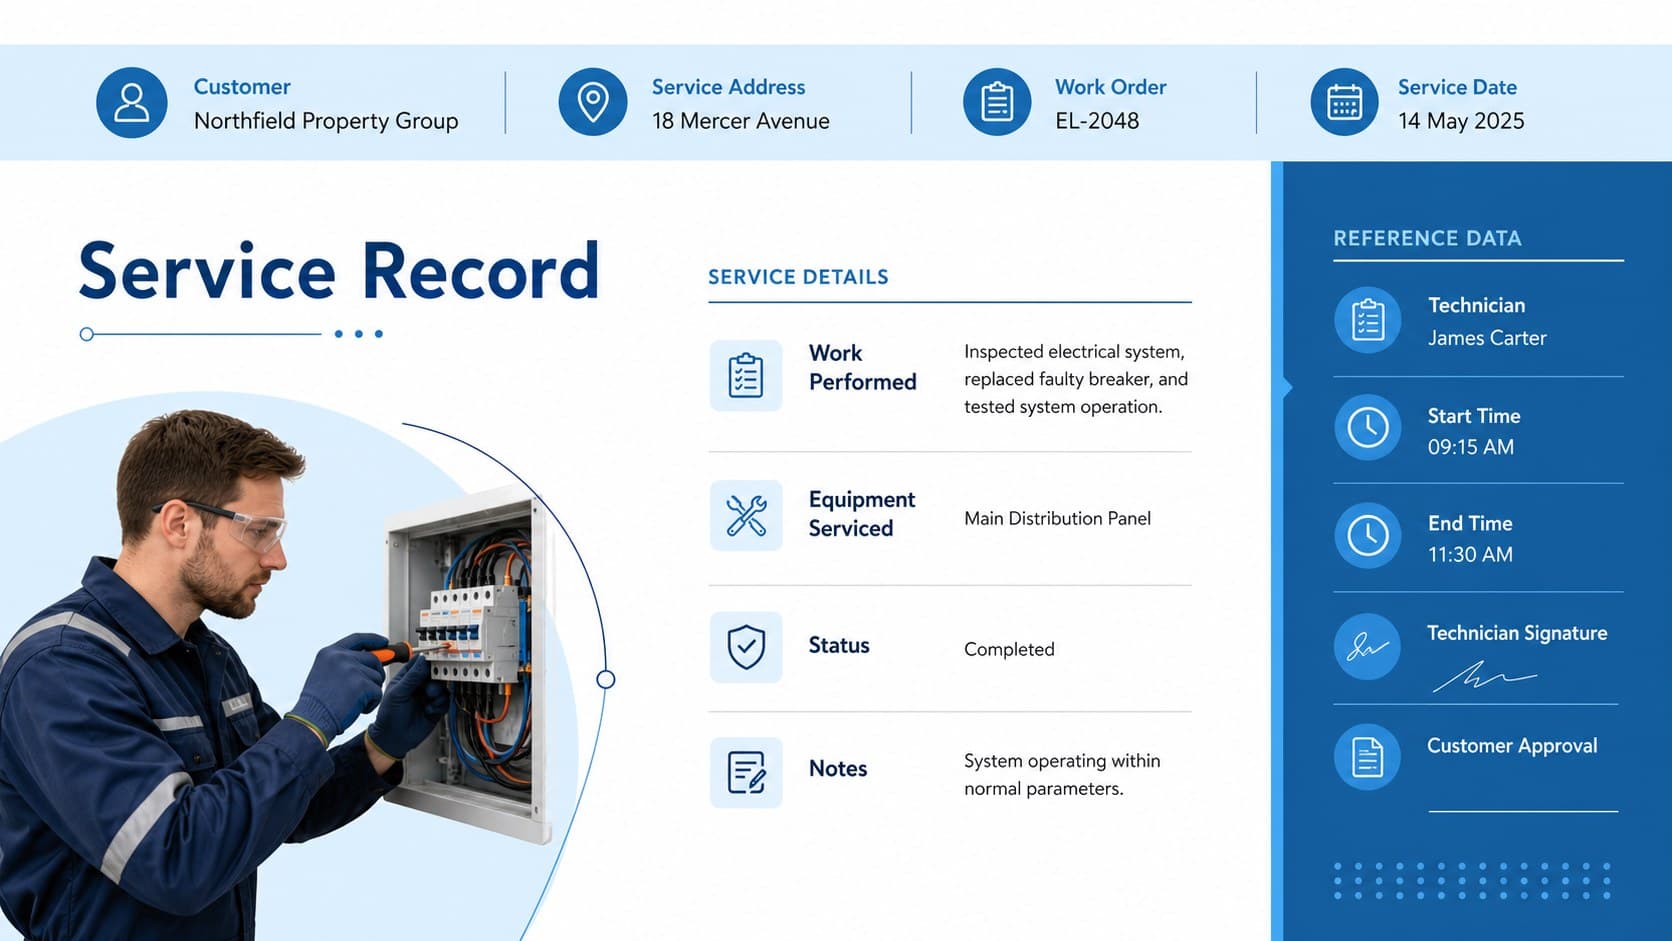Click the Start Time clock icon
The height and width of the screenshot is (941, 1672).
click(x=1368, y=428)
